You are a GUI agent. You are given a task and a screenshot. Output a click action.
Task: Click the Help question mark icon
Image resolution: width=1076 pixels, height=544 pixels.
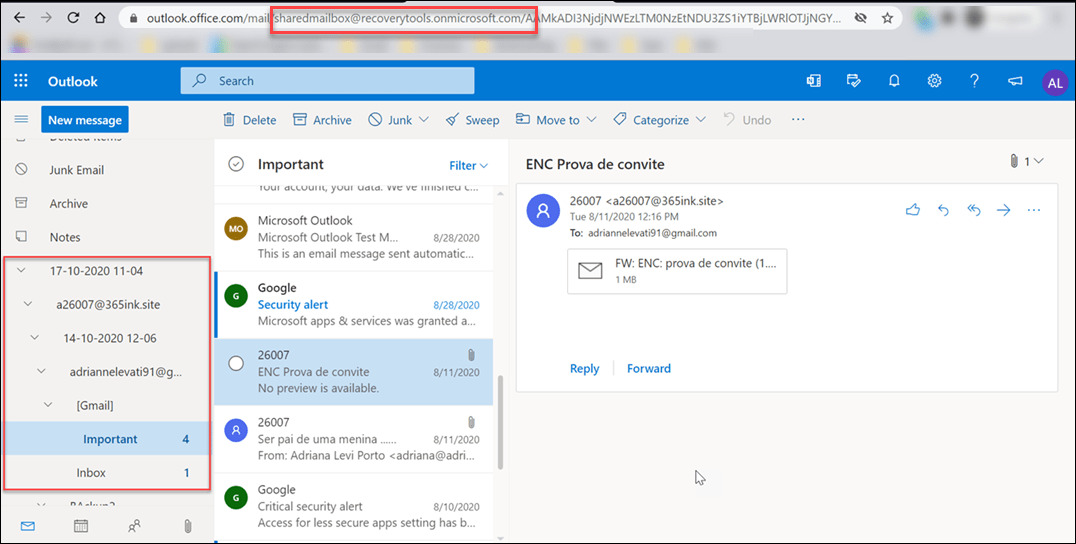[x=974, y=81]
